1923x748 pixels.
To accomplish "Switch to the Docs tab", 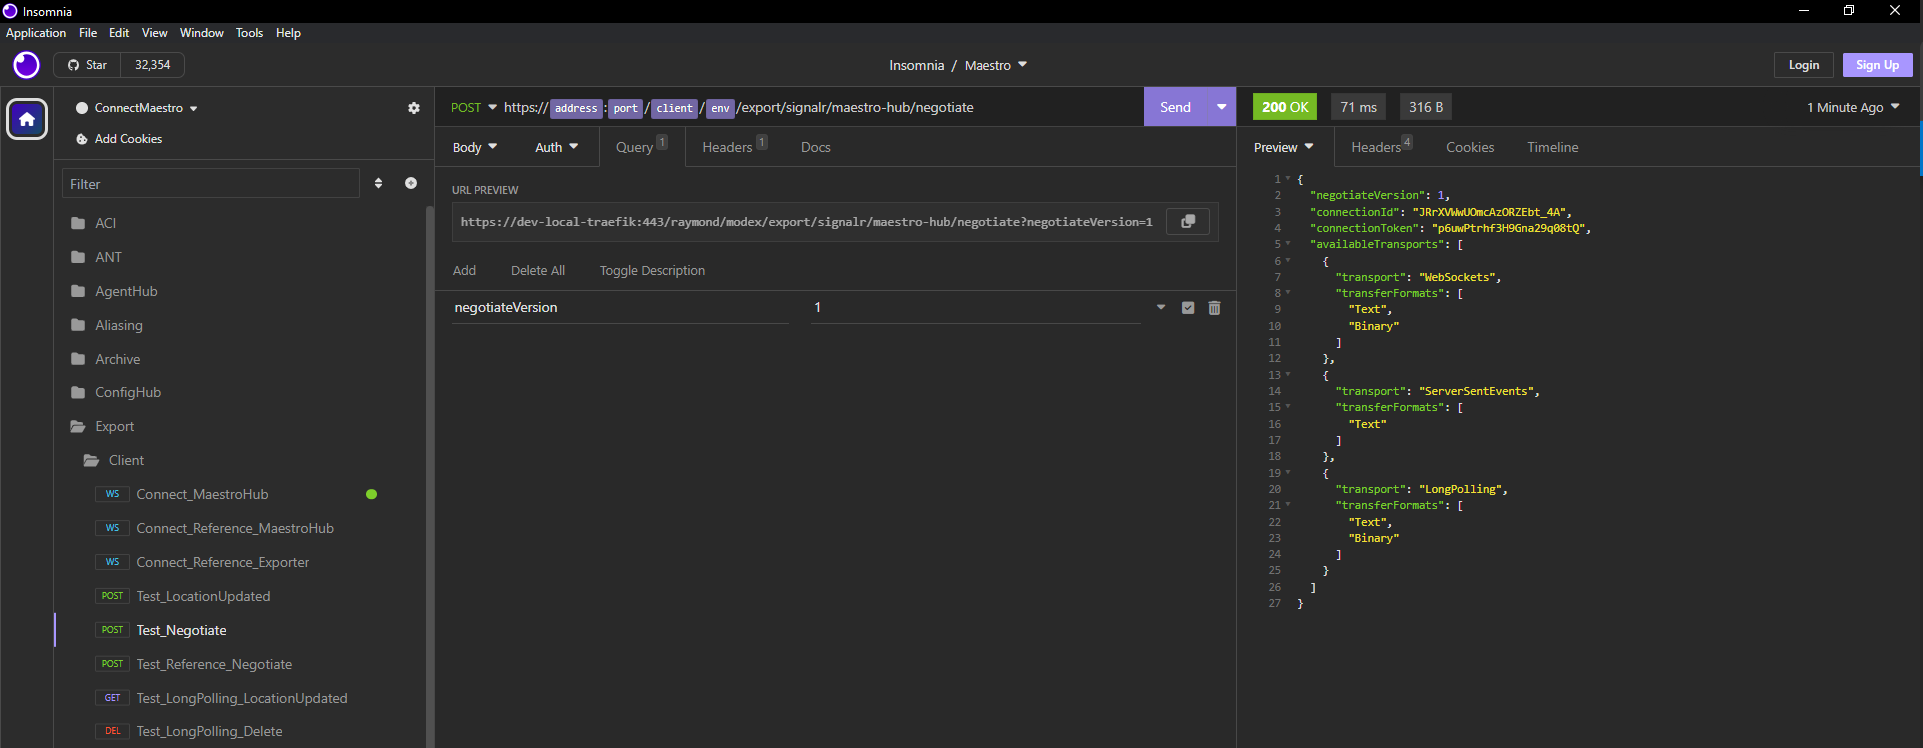I will [816, 147].
